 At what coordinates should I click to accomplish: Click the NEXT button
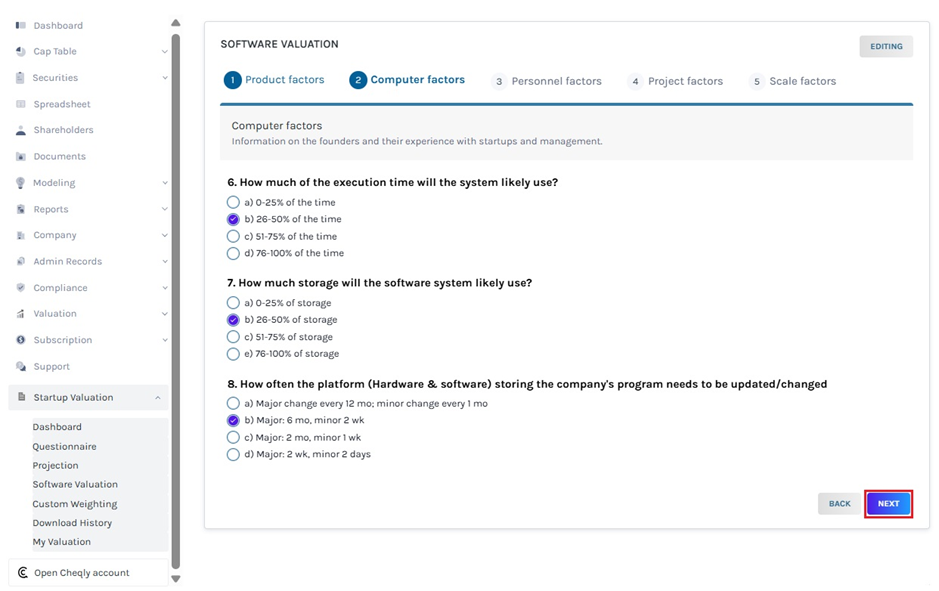click(888, 504)
